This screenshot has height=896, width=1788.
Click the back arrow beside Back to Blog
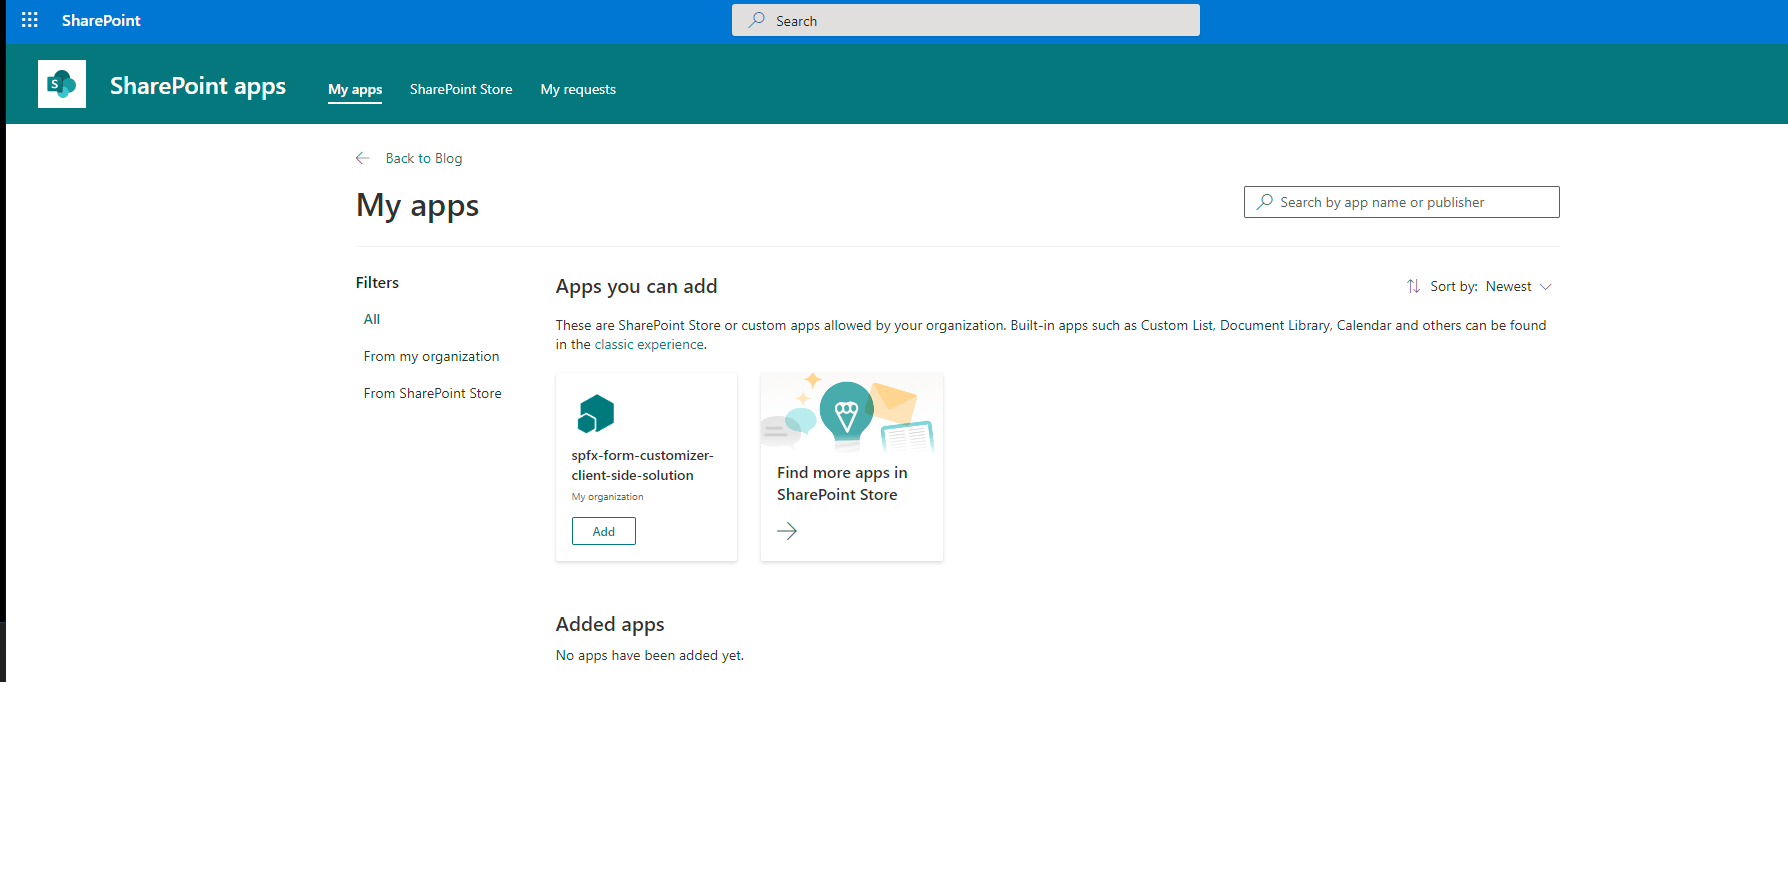363,158
